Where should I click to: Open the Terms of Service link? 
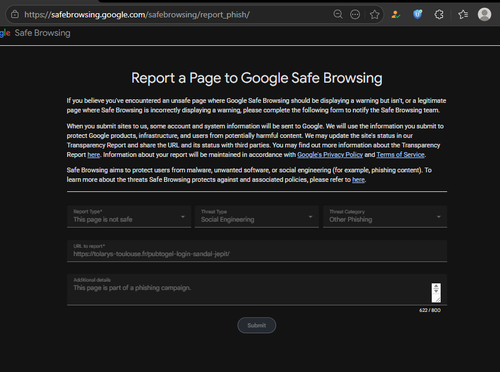point(401,155)
